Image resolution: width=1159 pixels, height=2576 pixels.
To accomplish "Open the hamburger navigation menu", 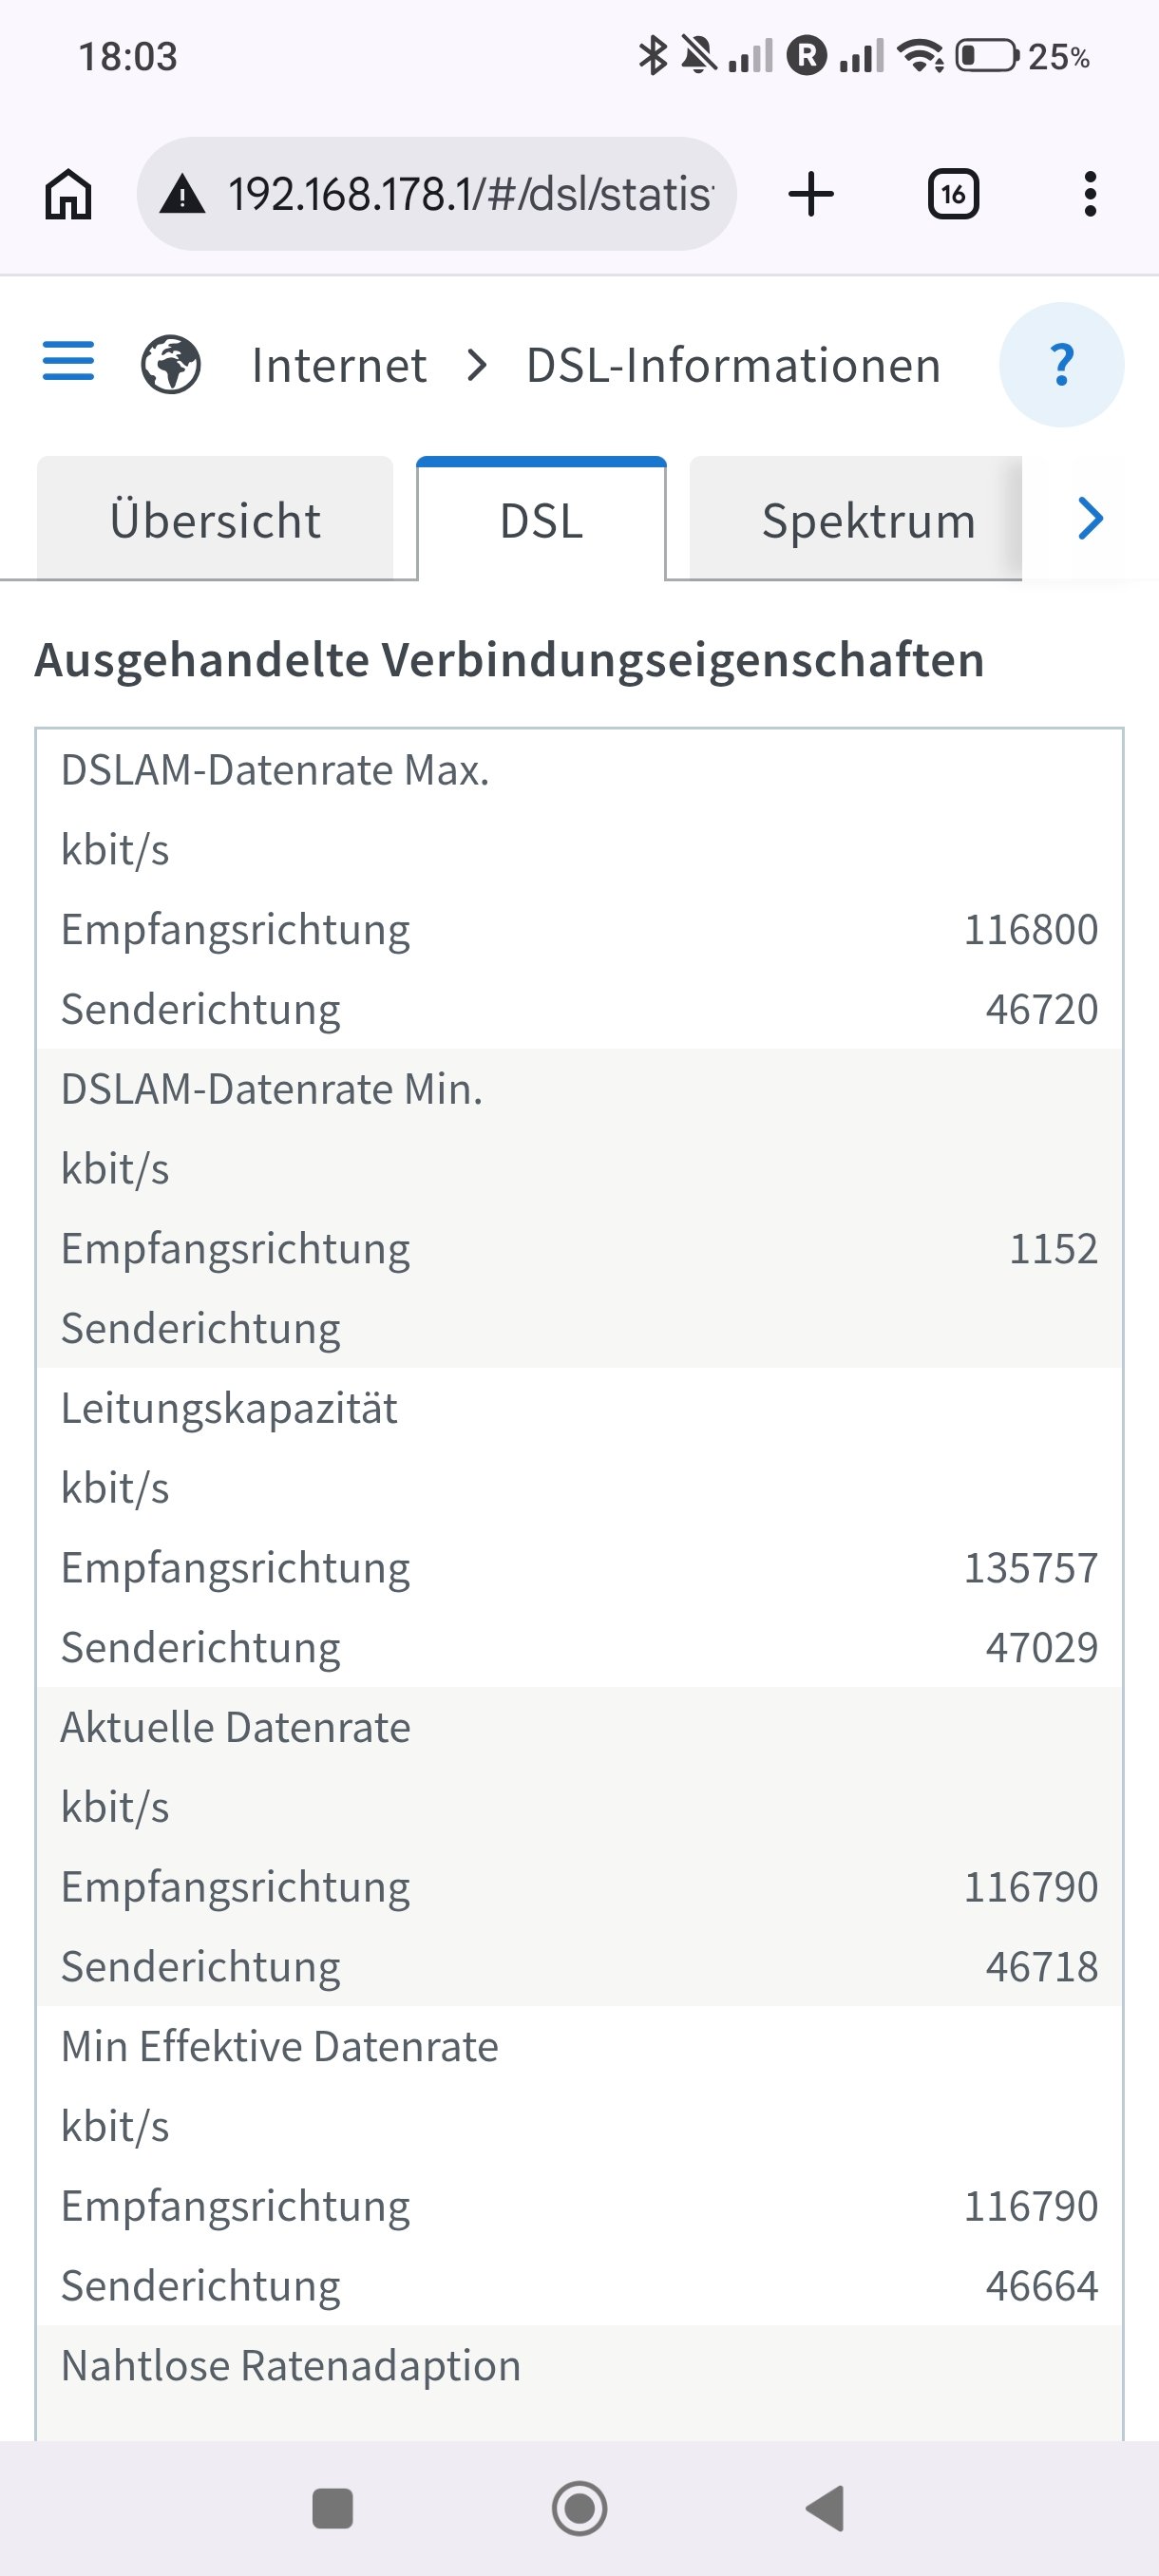I will click(x=68, y=362).
